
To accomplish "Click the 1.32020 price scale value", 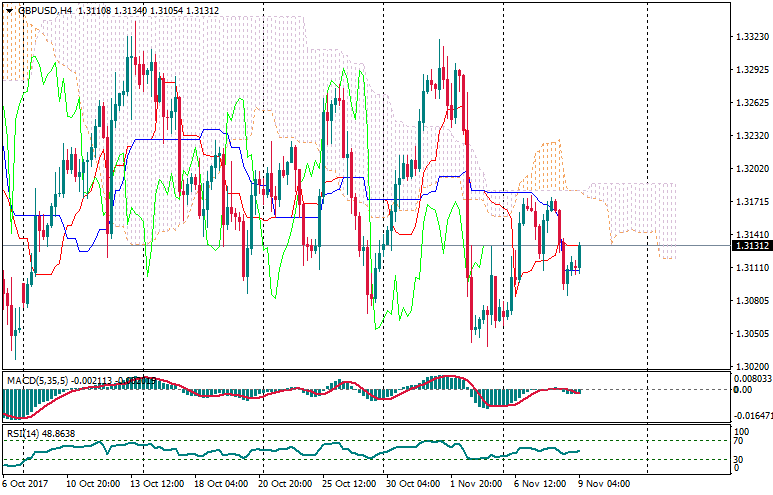I will 750,169.
